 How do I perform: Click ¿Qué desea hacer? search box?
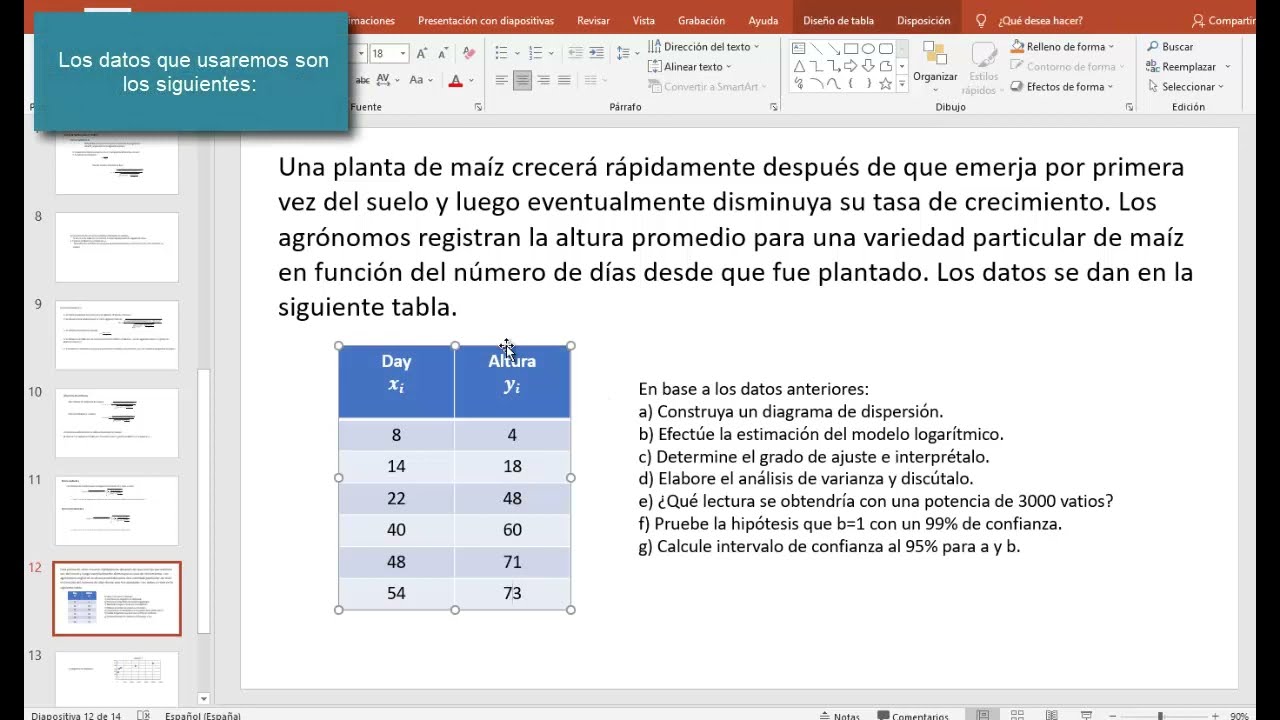click(x=1030, y=20)
